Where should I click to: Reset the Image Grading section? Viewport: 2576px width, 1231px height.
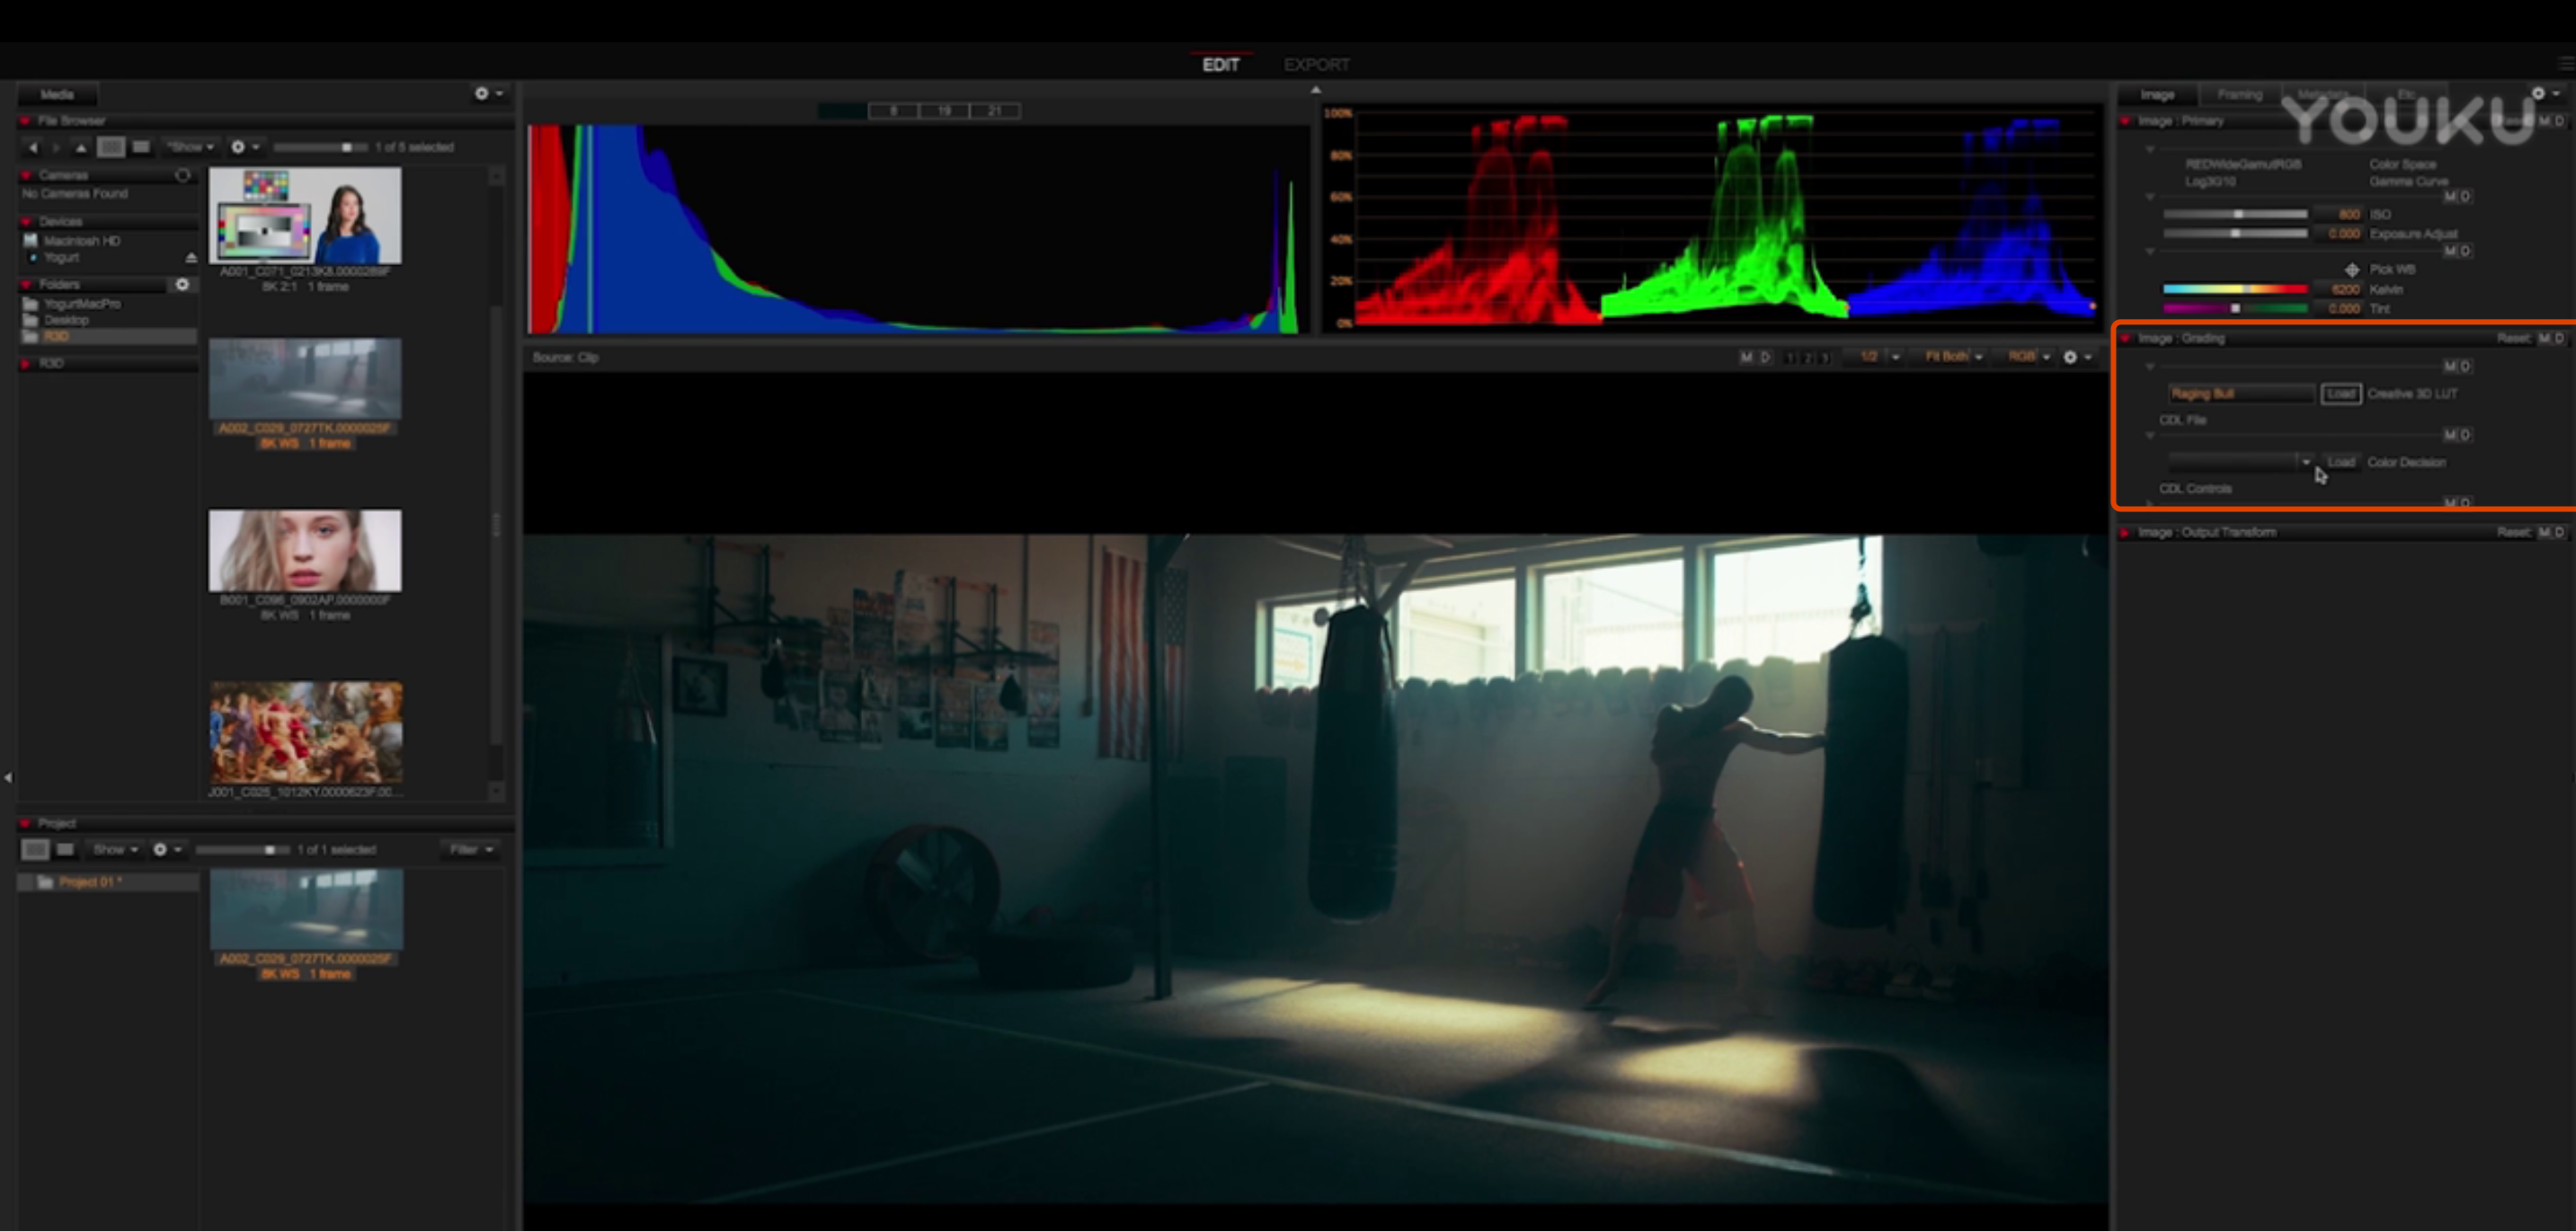pyautogui.click(x=2513, y=338)
